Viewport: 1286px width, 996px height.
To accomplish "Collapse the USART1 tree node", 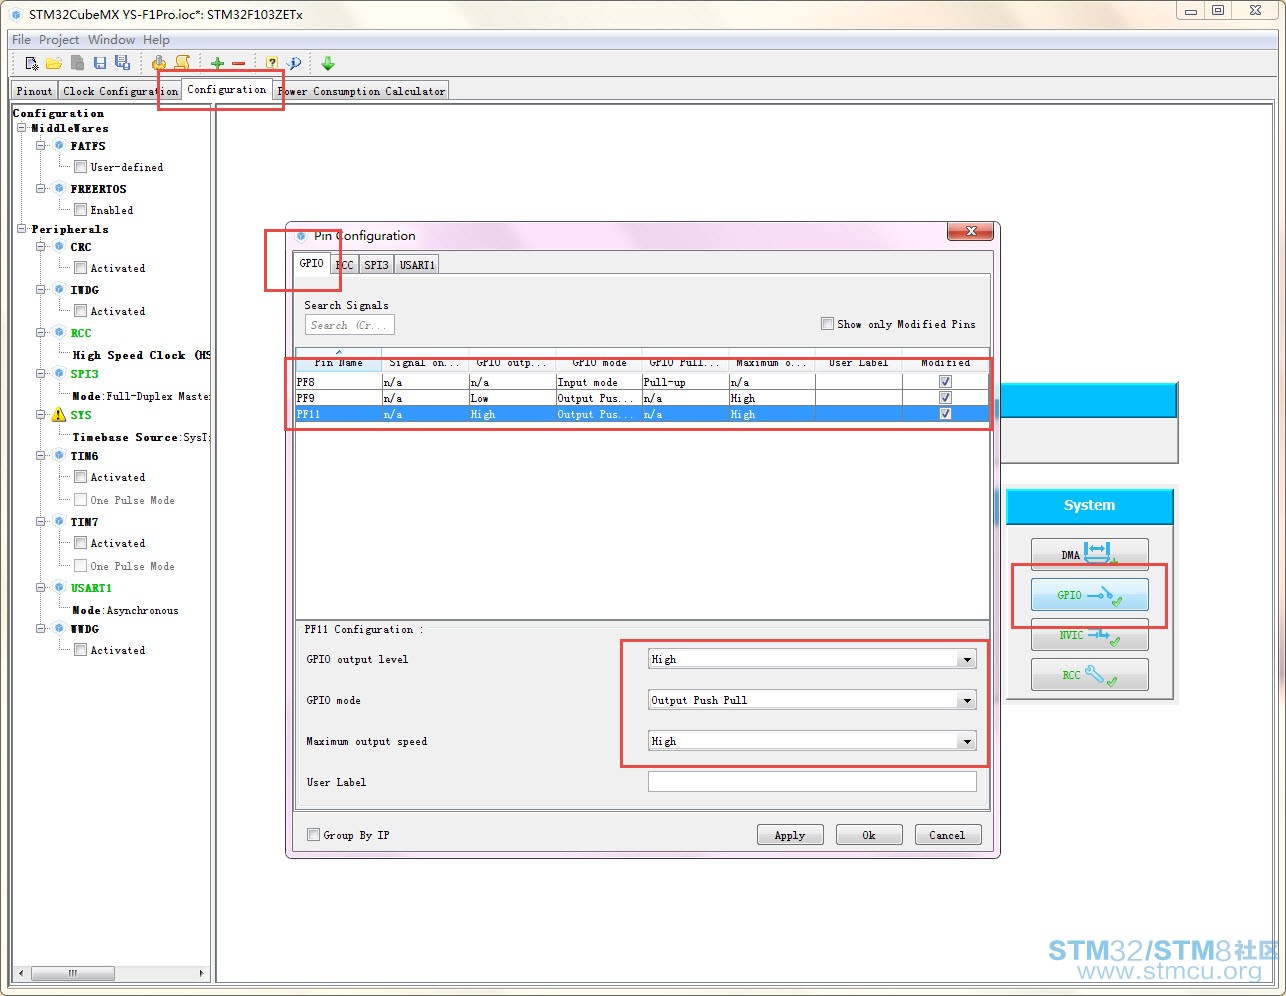I will click(41, 587).
